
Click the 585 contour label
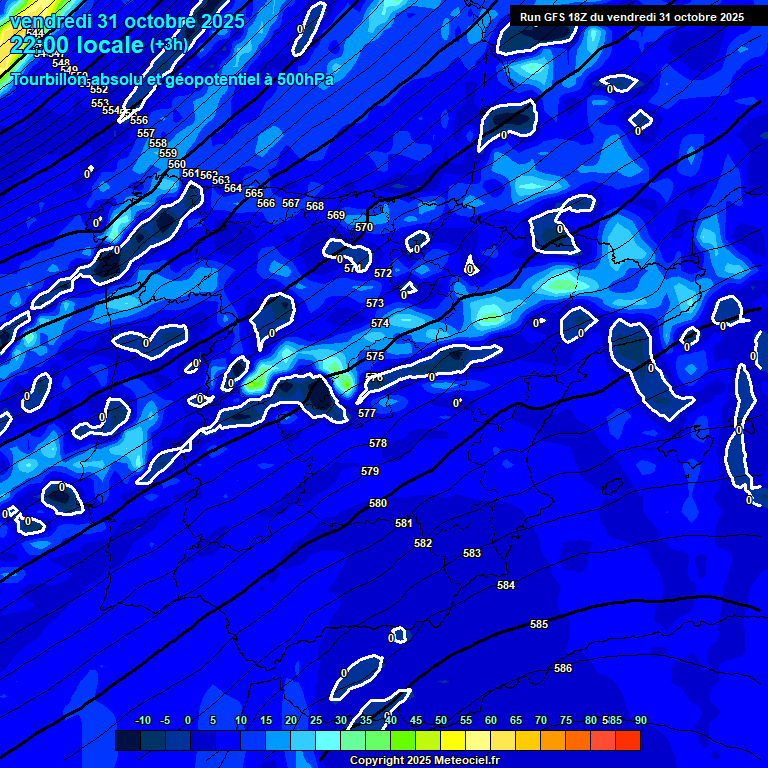(x=539, y=624)
